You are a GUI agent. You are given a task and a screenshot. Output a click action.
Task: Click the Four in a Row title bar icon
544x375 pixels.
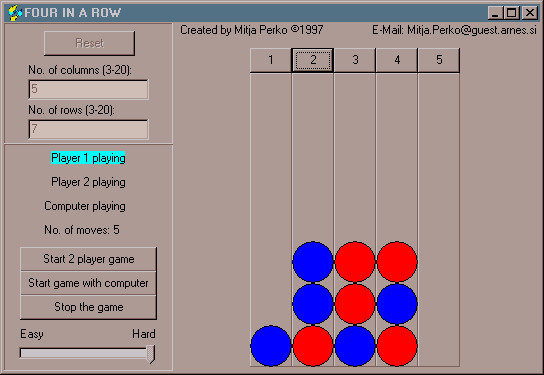tap(15, 13)
